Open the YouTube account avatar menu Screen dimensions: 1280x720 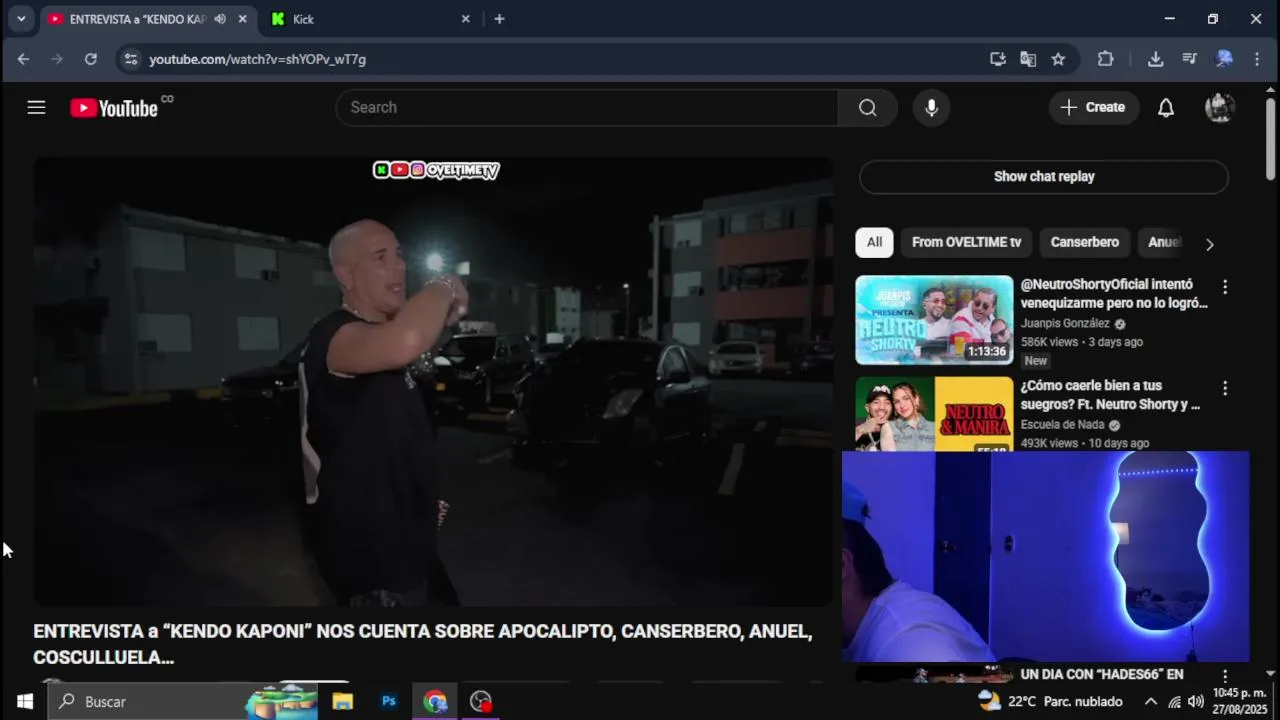(1220, 107)
